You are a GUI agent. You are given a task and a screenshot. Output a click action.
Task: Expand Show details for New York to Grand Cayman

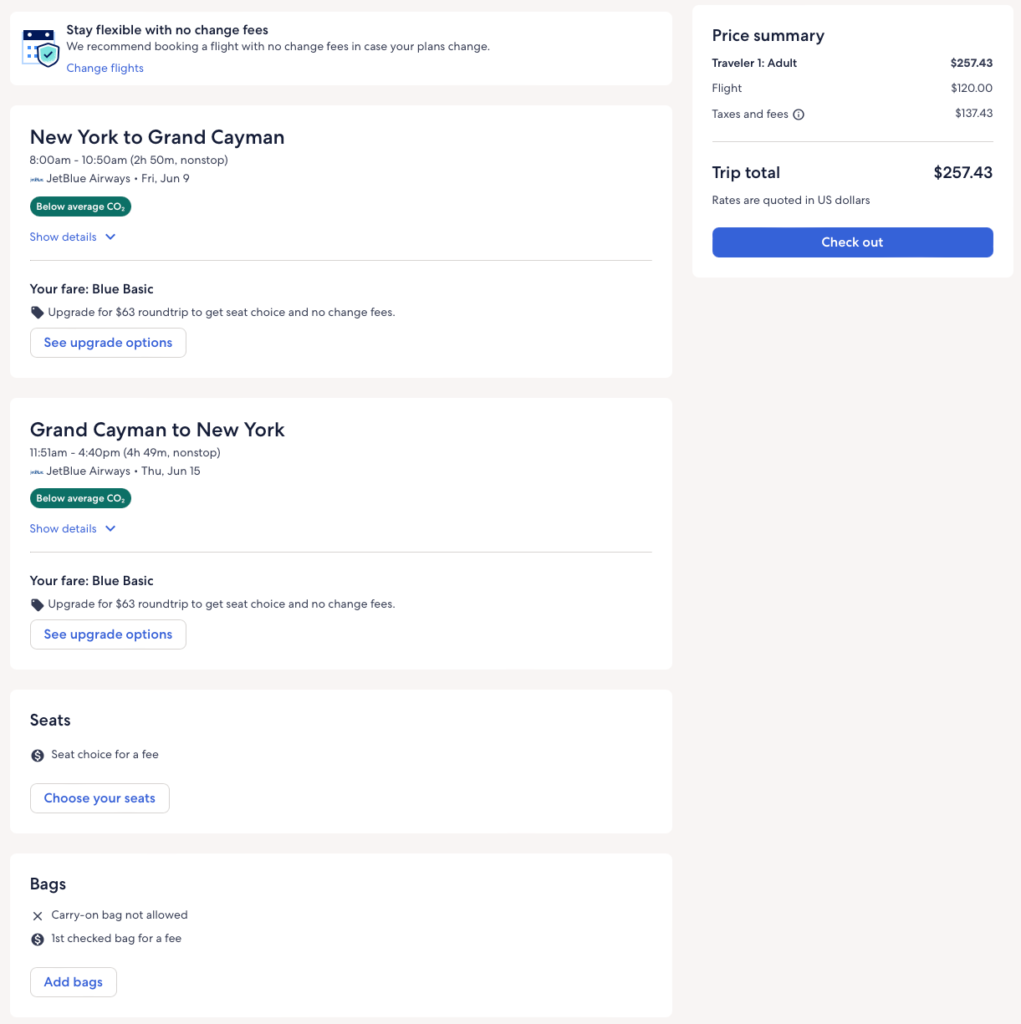(x=64, y=237)
